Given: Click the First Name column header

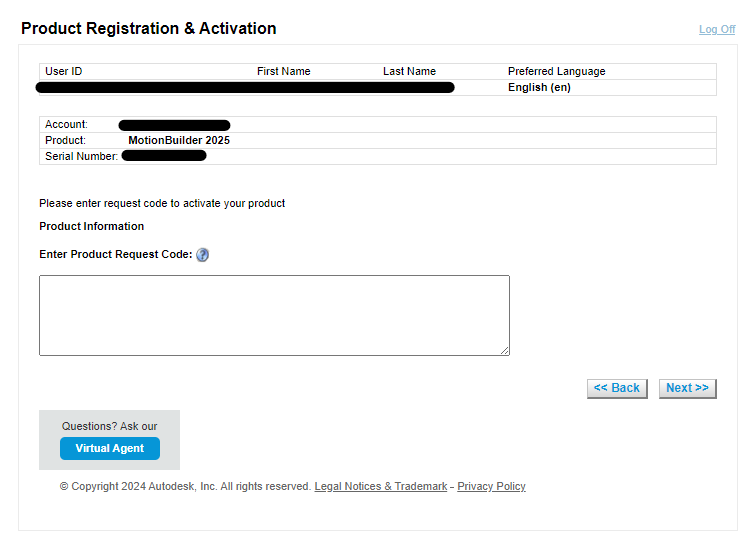Looking at the screenshot, I should tap(283, 72).
